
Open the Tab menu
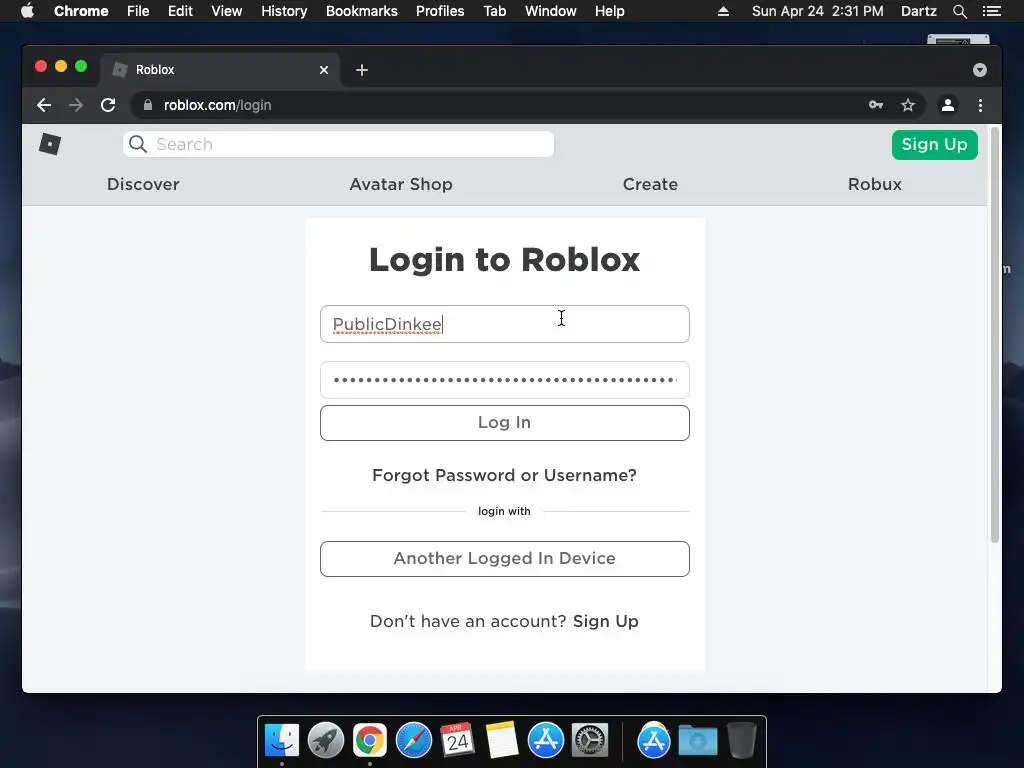point(495,11)
